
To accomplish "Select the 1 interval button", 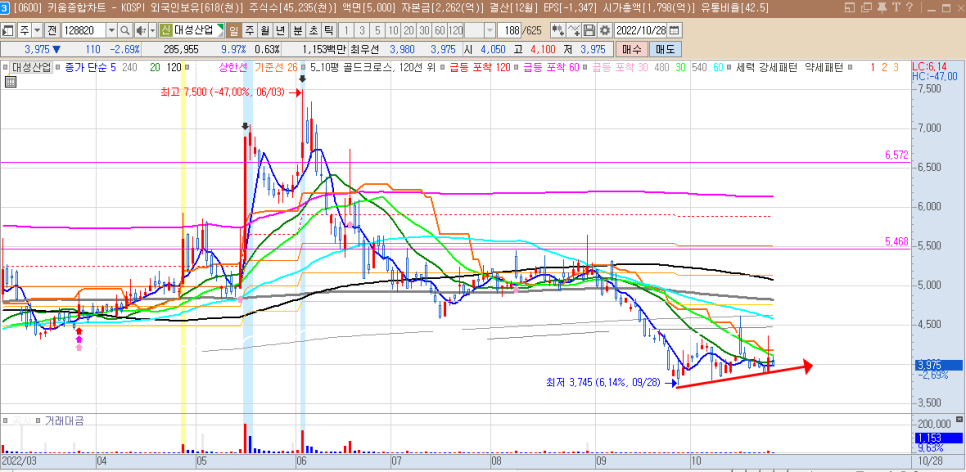I will click(x=346, y=30).
